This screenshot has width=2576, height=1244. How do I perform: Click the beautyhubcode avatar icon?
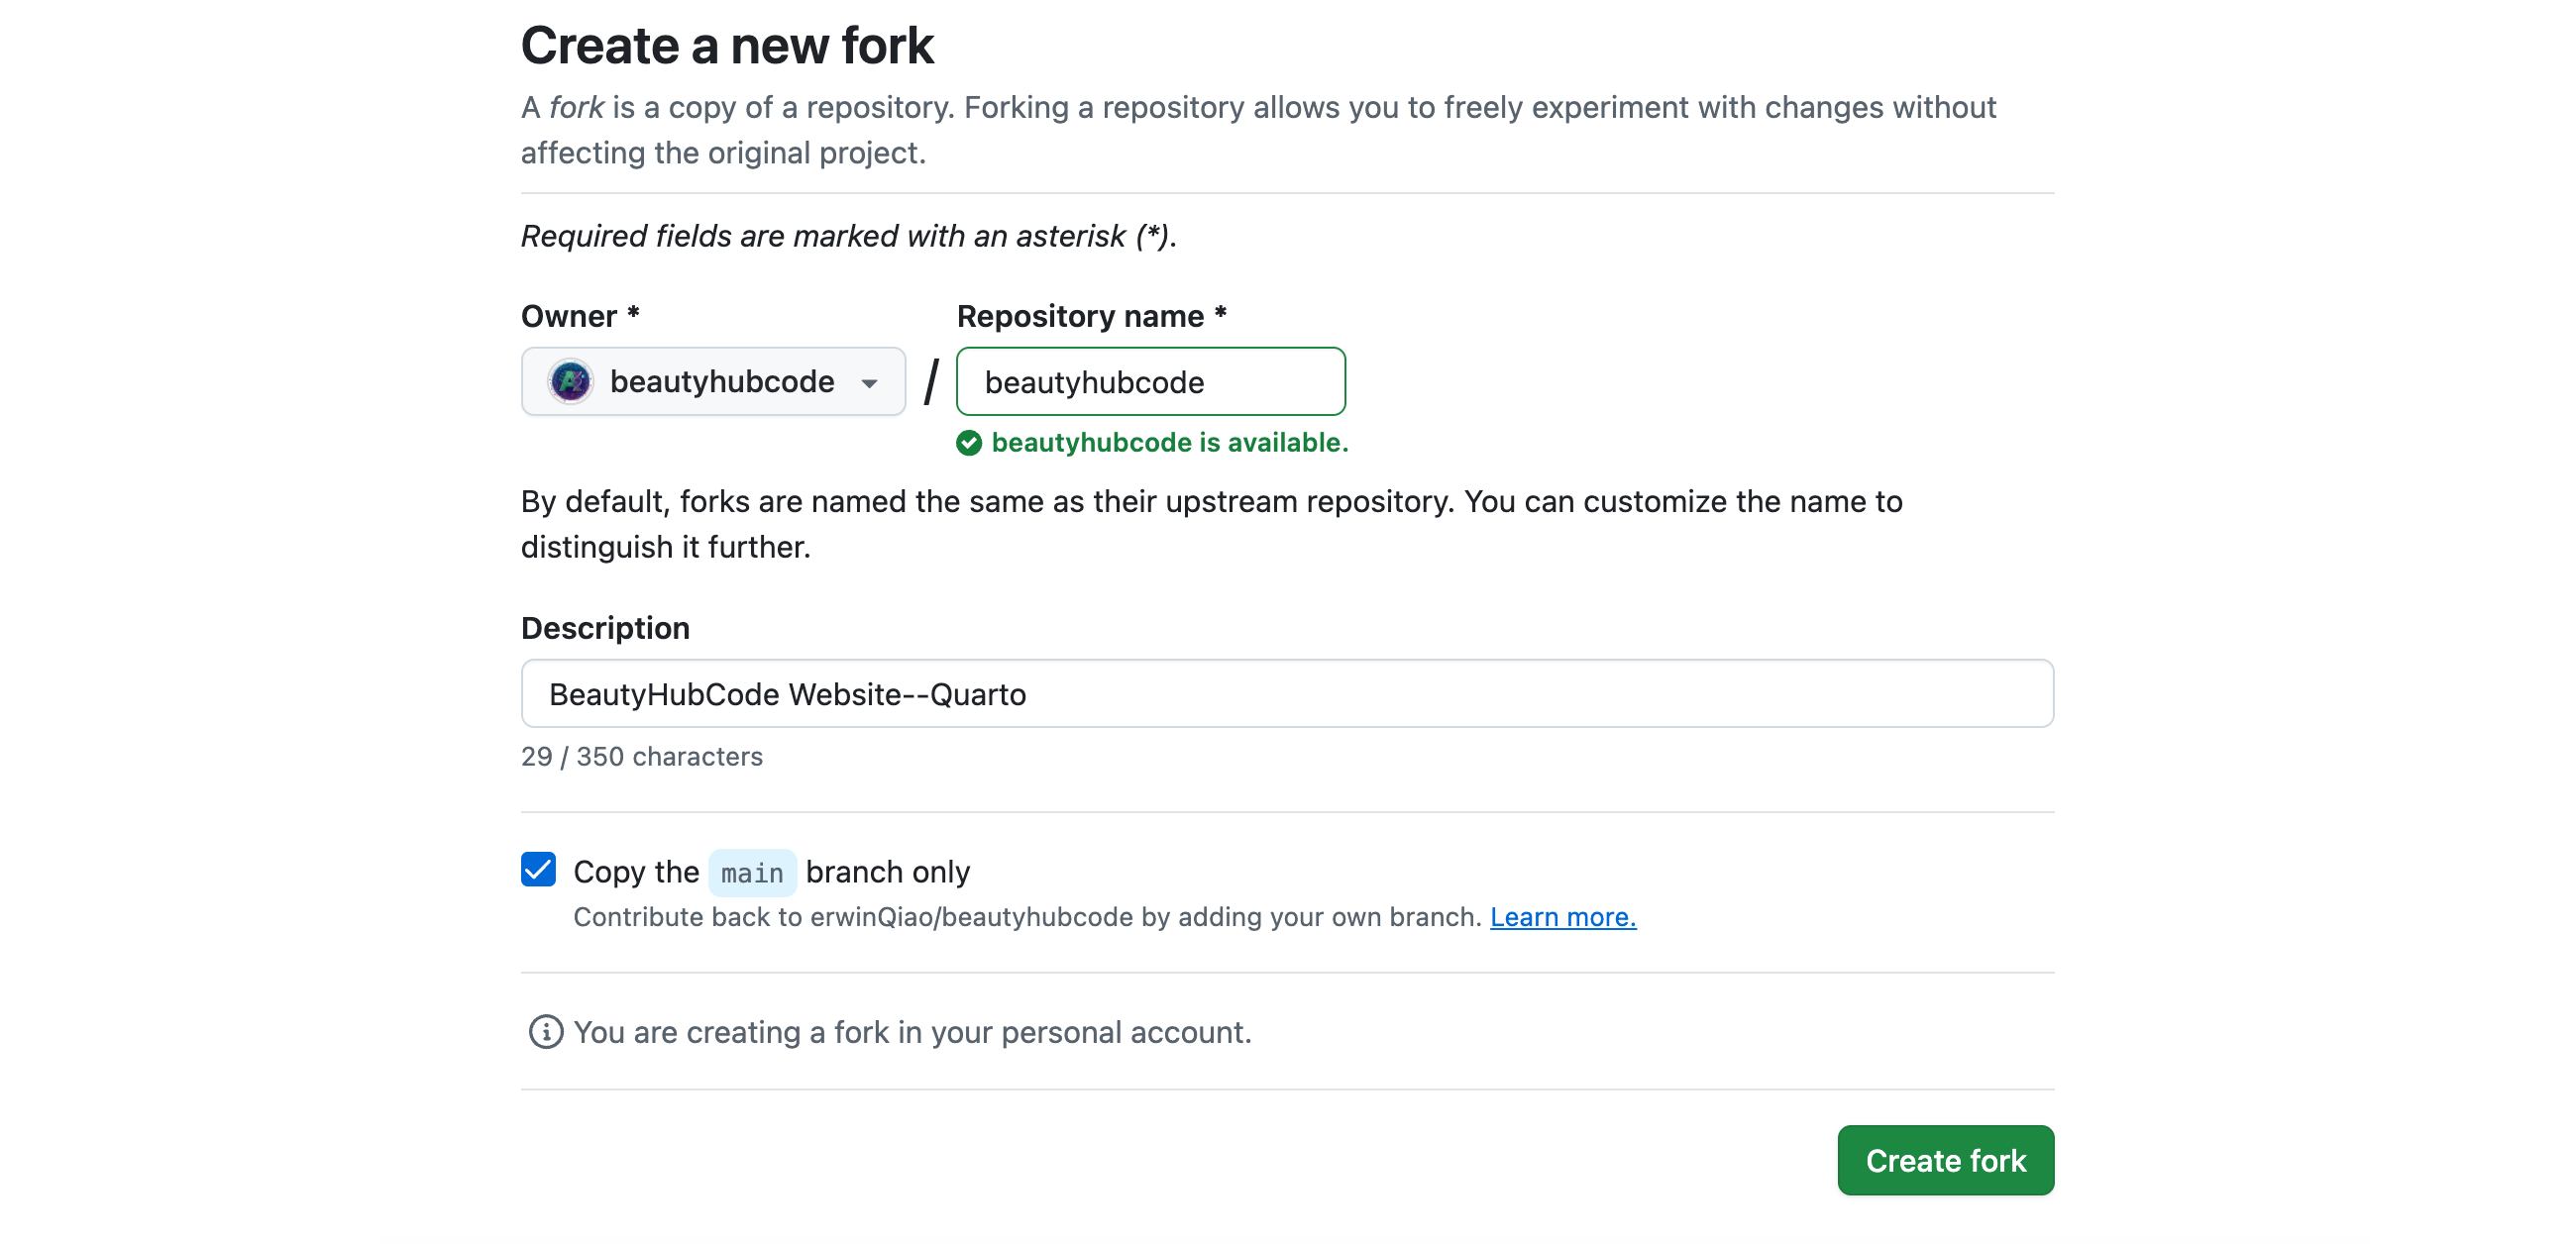(x=570, y=381)
